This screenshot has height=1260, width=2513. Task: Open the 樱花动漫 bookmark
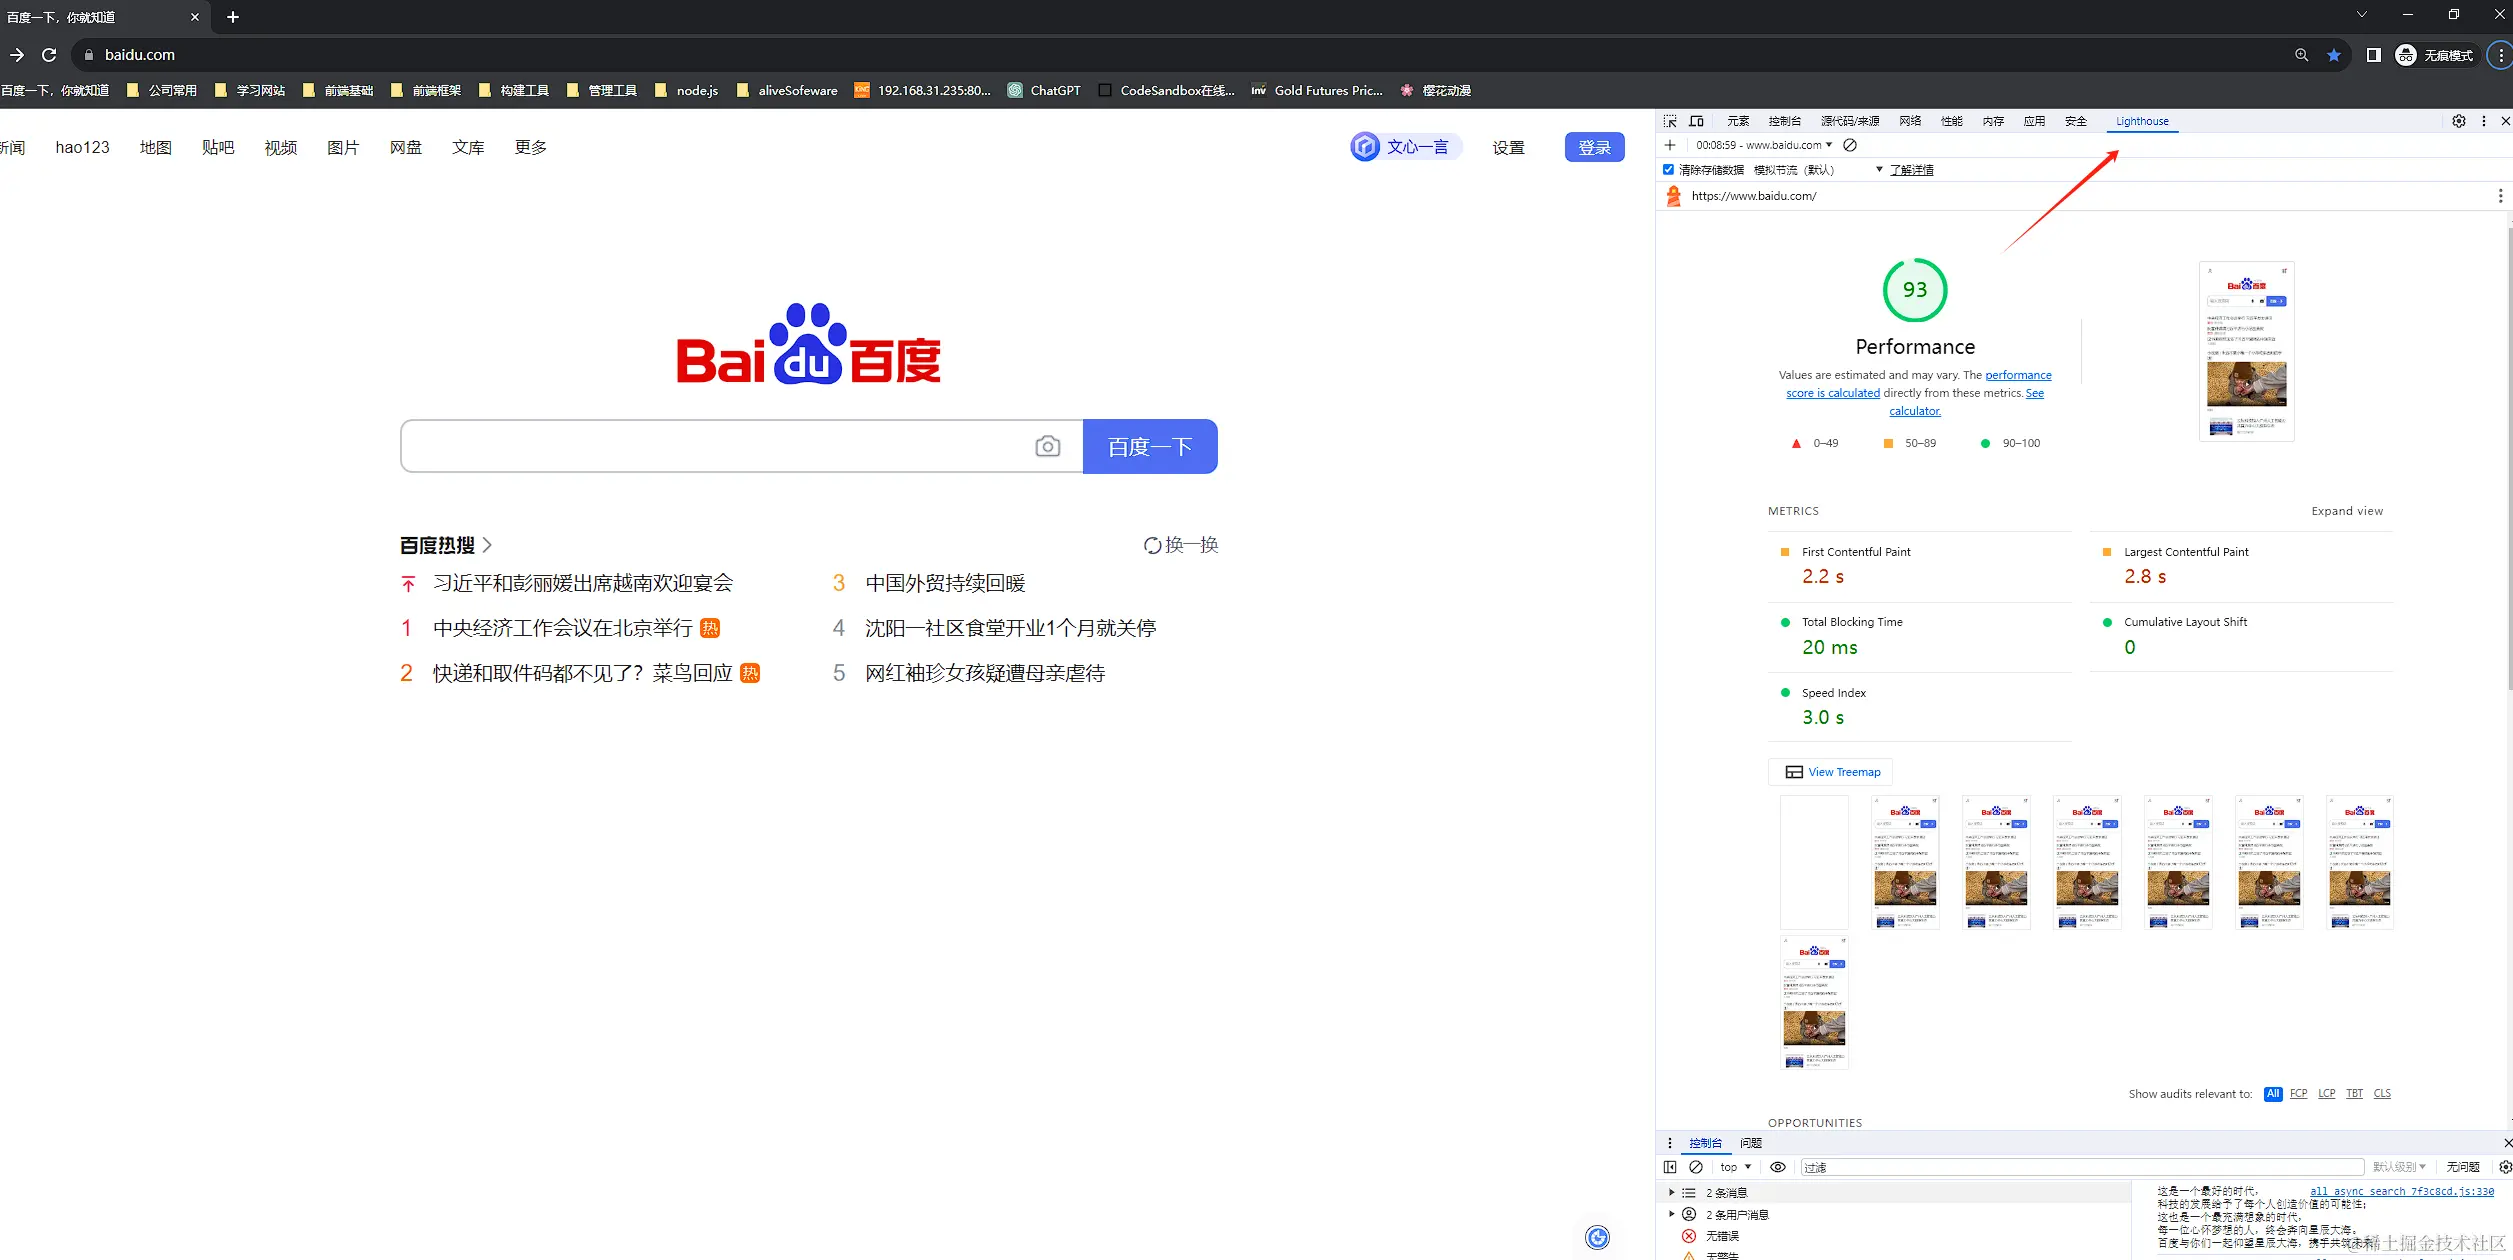[1436, 90]
